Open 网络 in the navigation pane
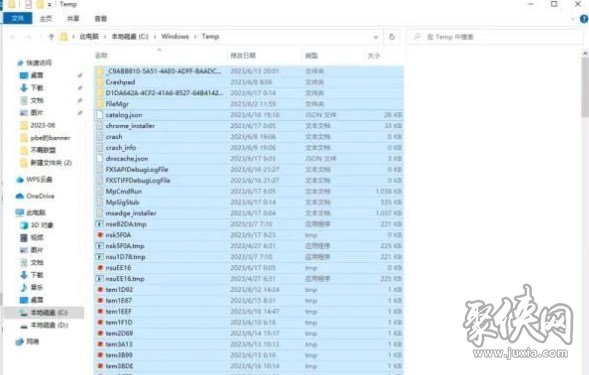589x375 pixels. pyautogui.click(x=33, y=342)
